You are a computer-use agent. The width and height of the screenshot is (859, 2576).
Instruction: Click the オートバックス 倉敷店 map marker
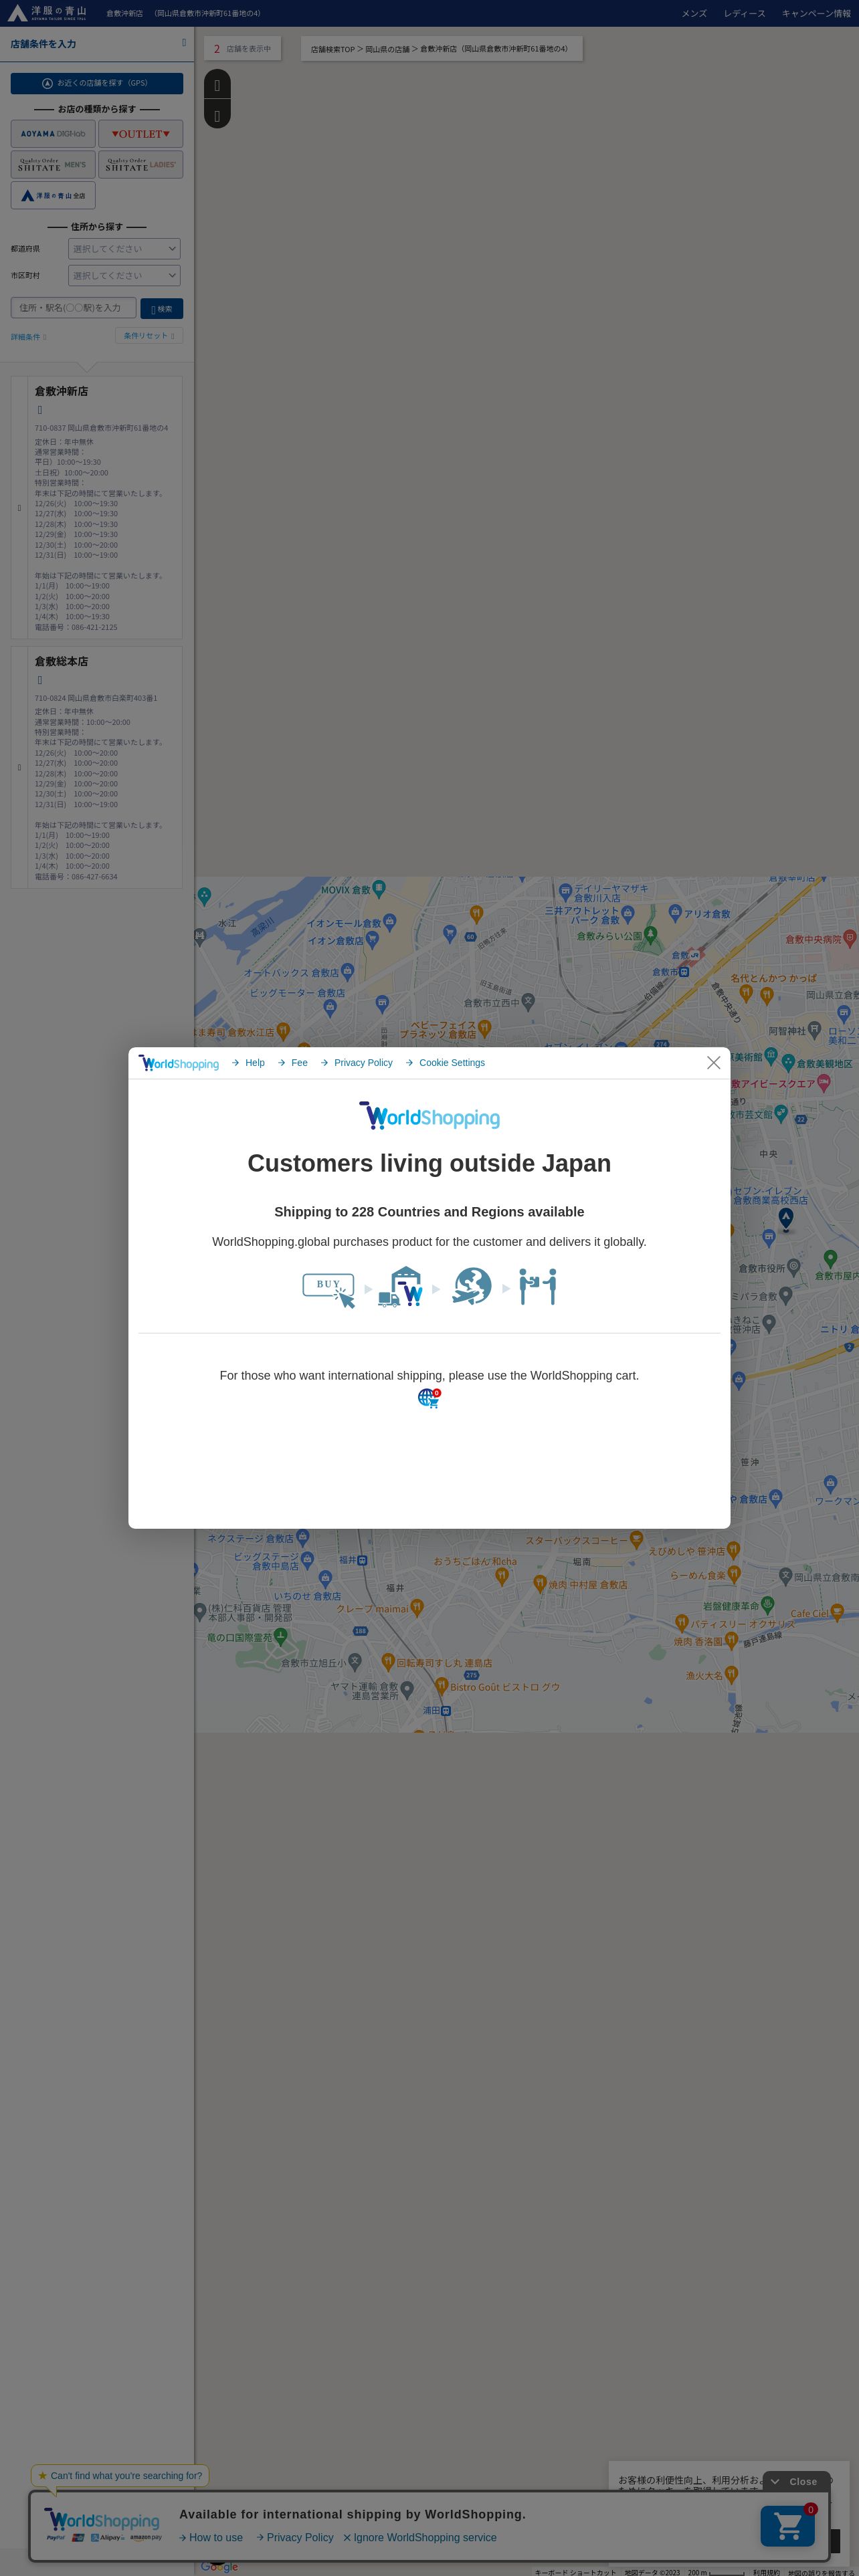[x=347, y=972]
